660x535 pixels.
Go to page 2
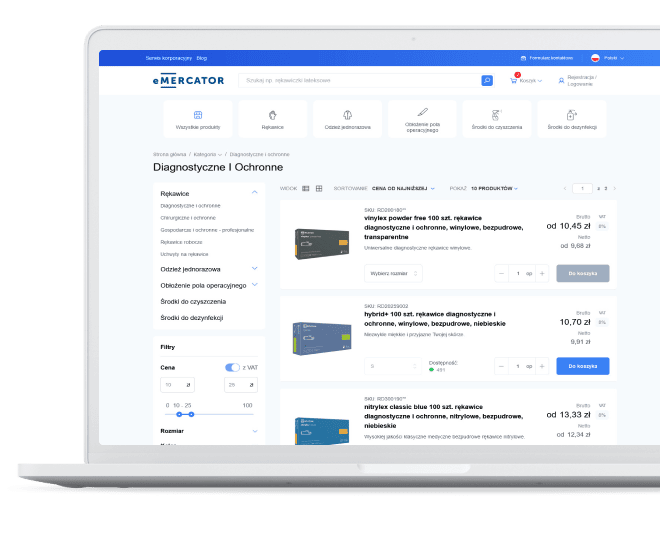click(599, 189)
